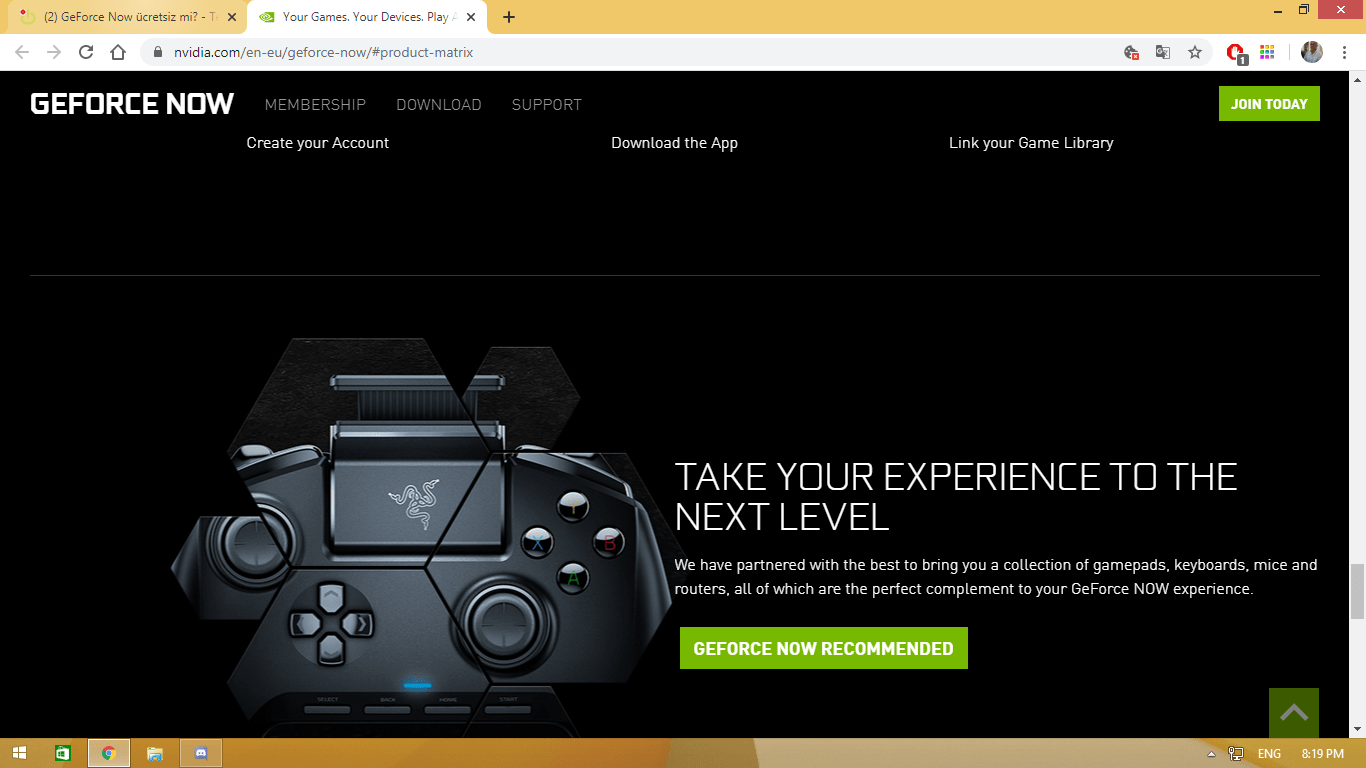Open the Chrome profile avatar
Screen dimensions: 1366x768
(x=1312, y=52)
